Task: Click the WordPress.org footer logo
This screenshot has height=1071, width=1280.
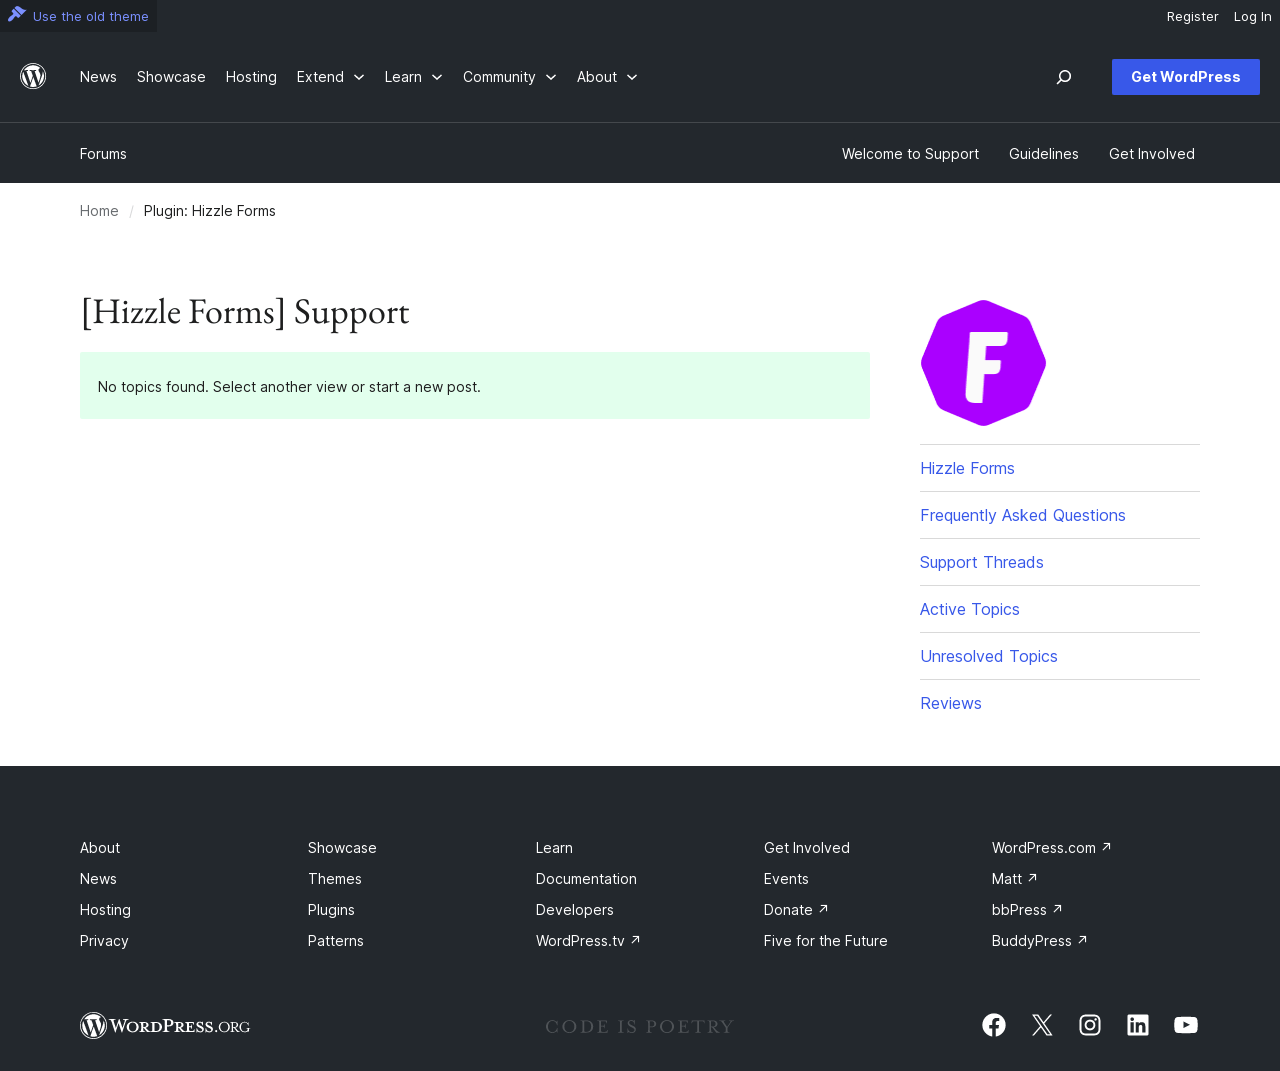Action: (x=165, y=1026)
